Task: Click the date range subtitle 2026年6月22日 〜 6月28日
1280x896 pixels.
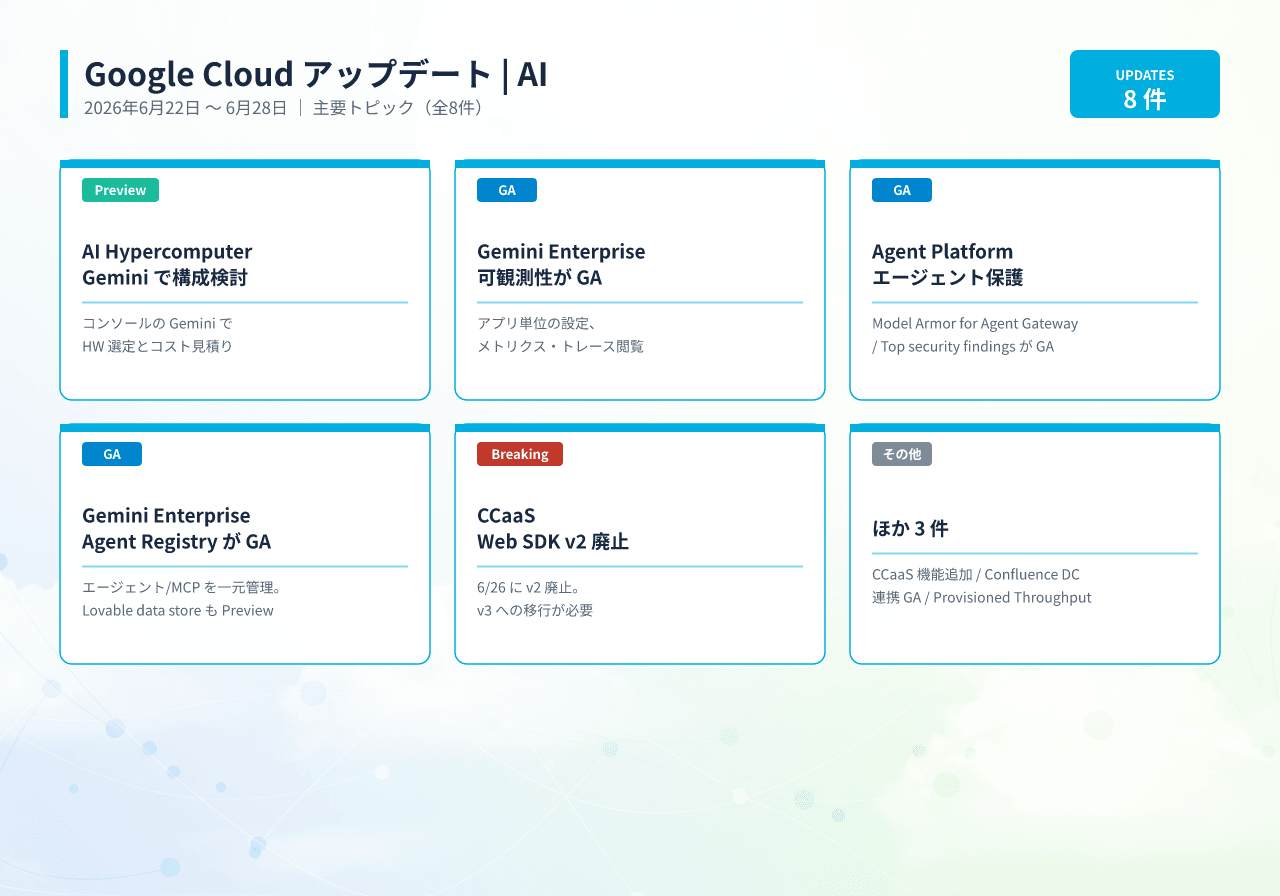Action: (x=186, y=108)
